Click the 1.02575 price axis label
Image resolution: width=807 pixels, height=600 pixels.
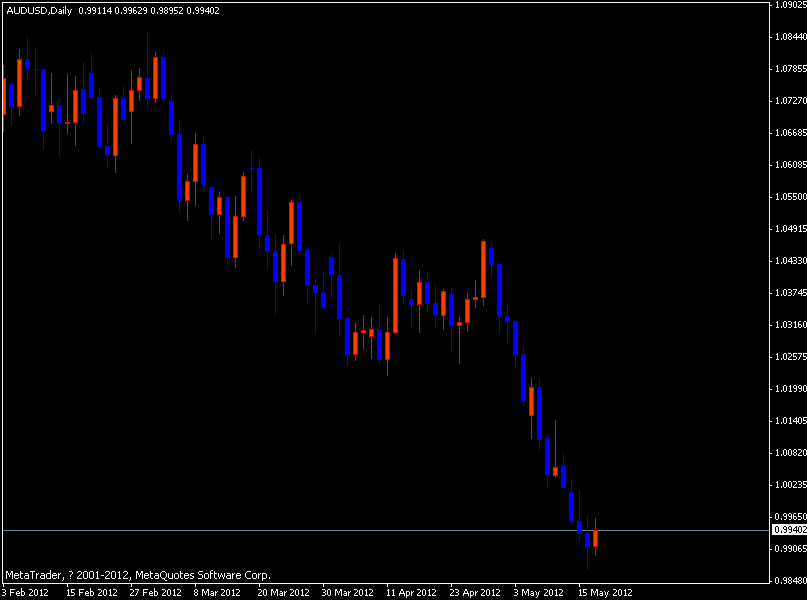point(791,357)
